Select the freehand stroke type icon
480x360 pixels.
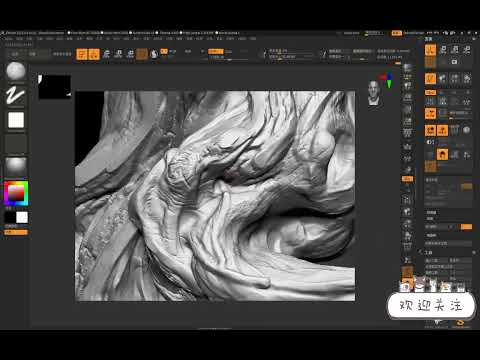tap(16, 95)
